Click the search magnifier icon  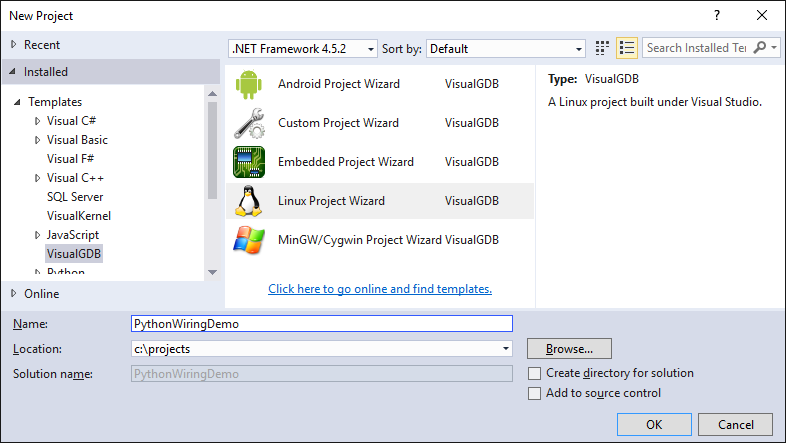coord(762,48)
